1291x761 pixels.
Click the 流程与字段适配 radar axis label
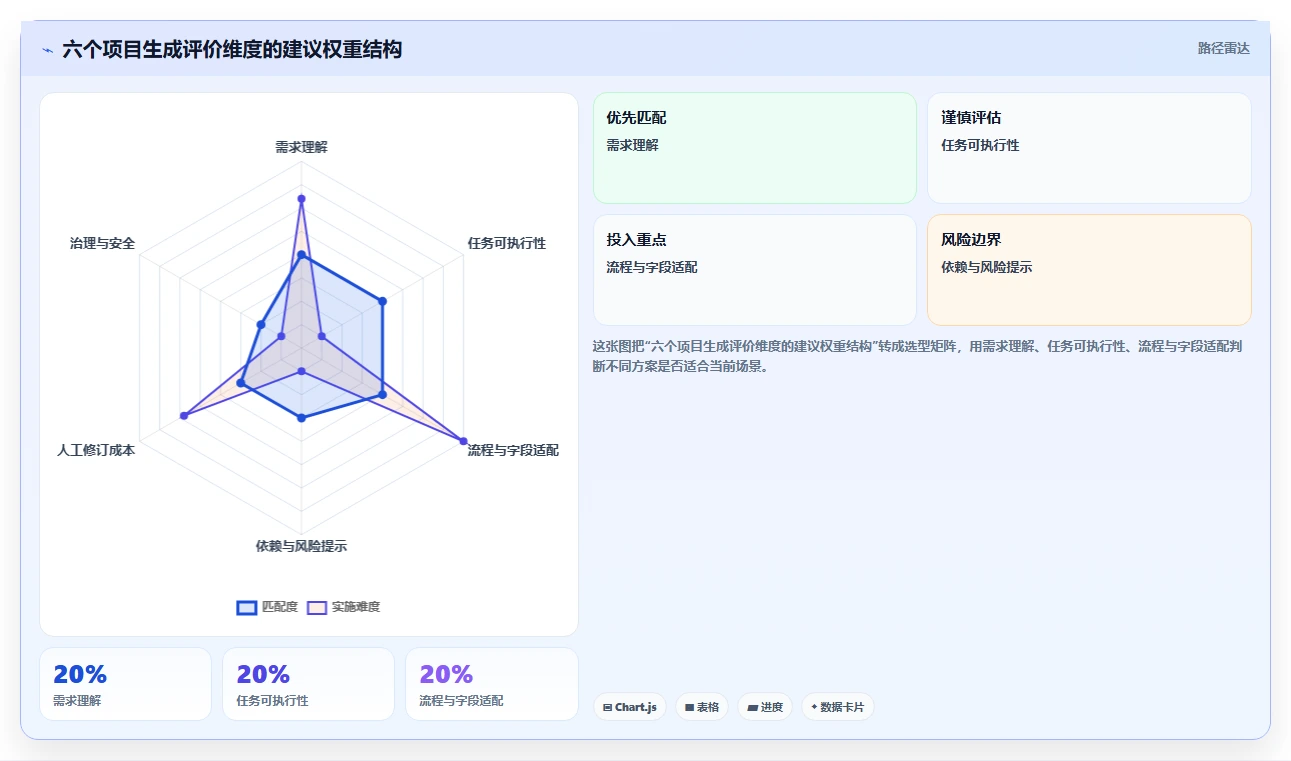[x=513, y=451]
